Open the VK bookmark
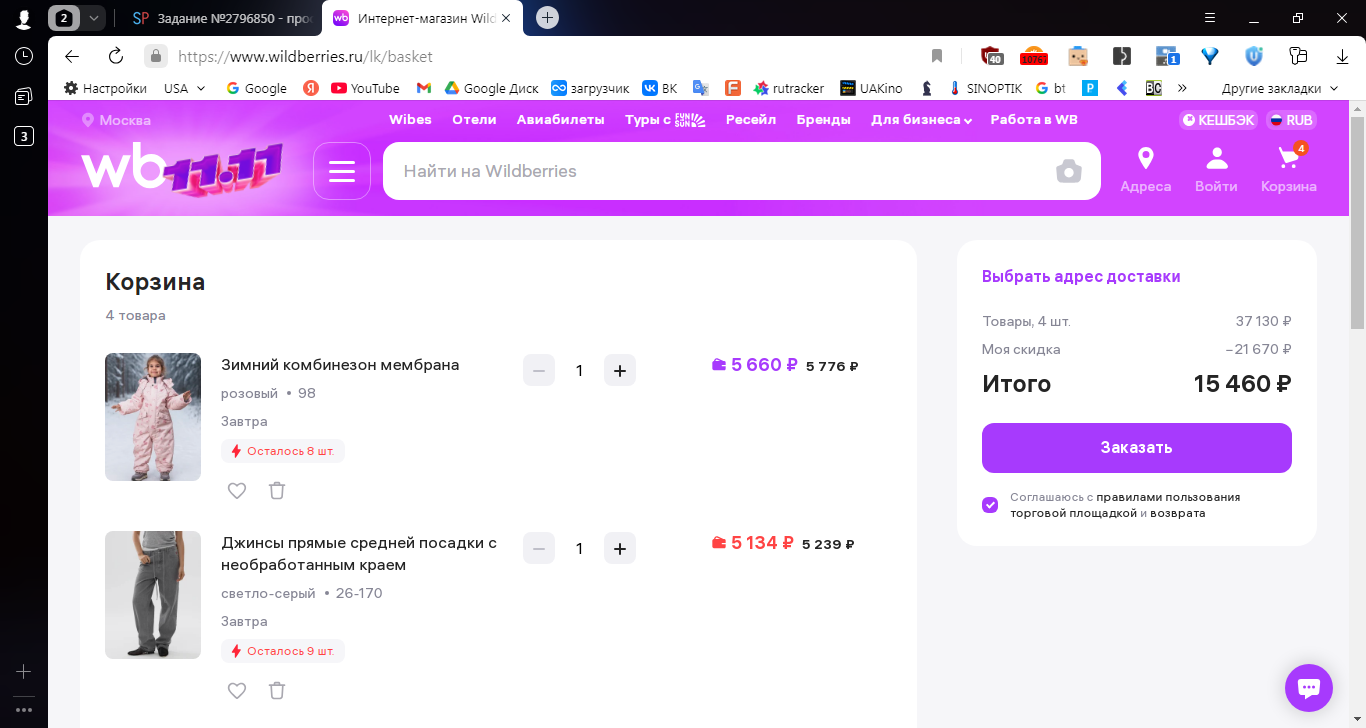 coord(660,88)
